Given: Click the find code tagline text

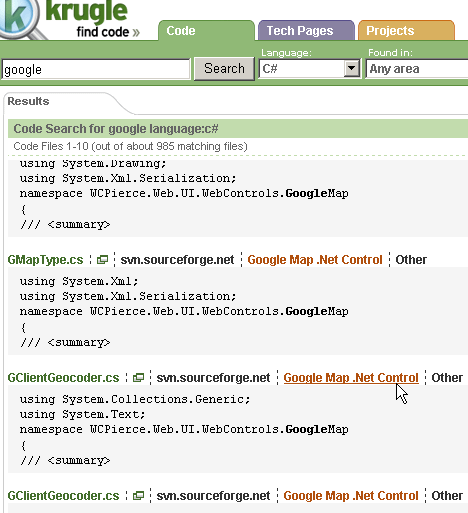Looking at the screenshot, I should pyautogui.click(x=108, y=32).
